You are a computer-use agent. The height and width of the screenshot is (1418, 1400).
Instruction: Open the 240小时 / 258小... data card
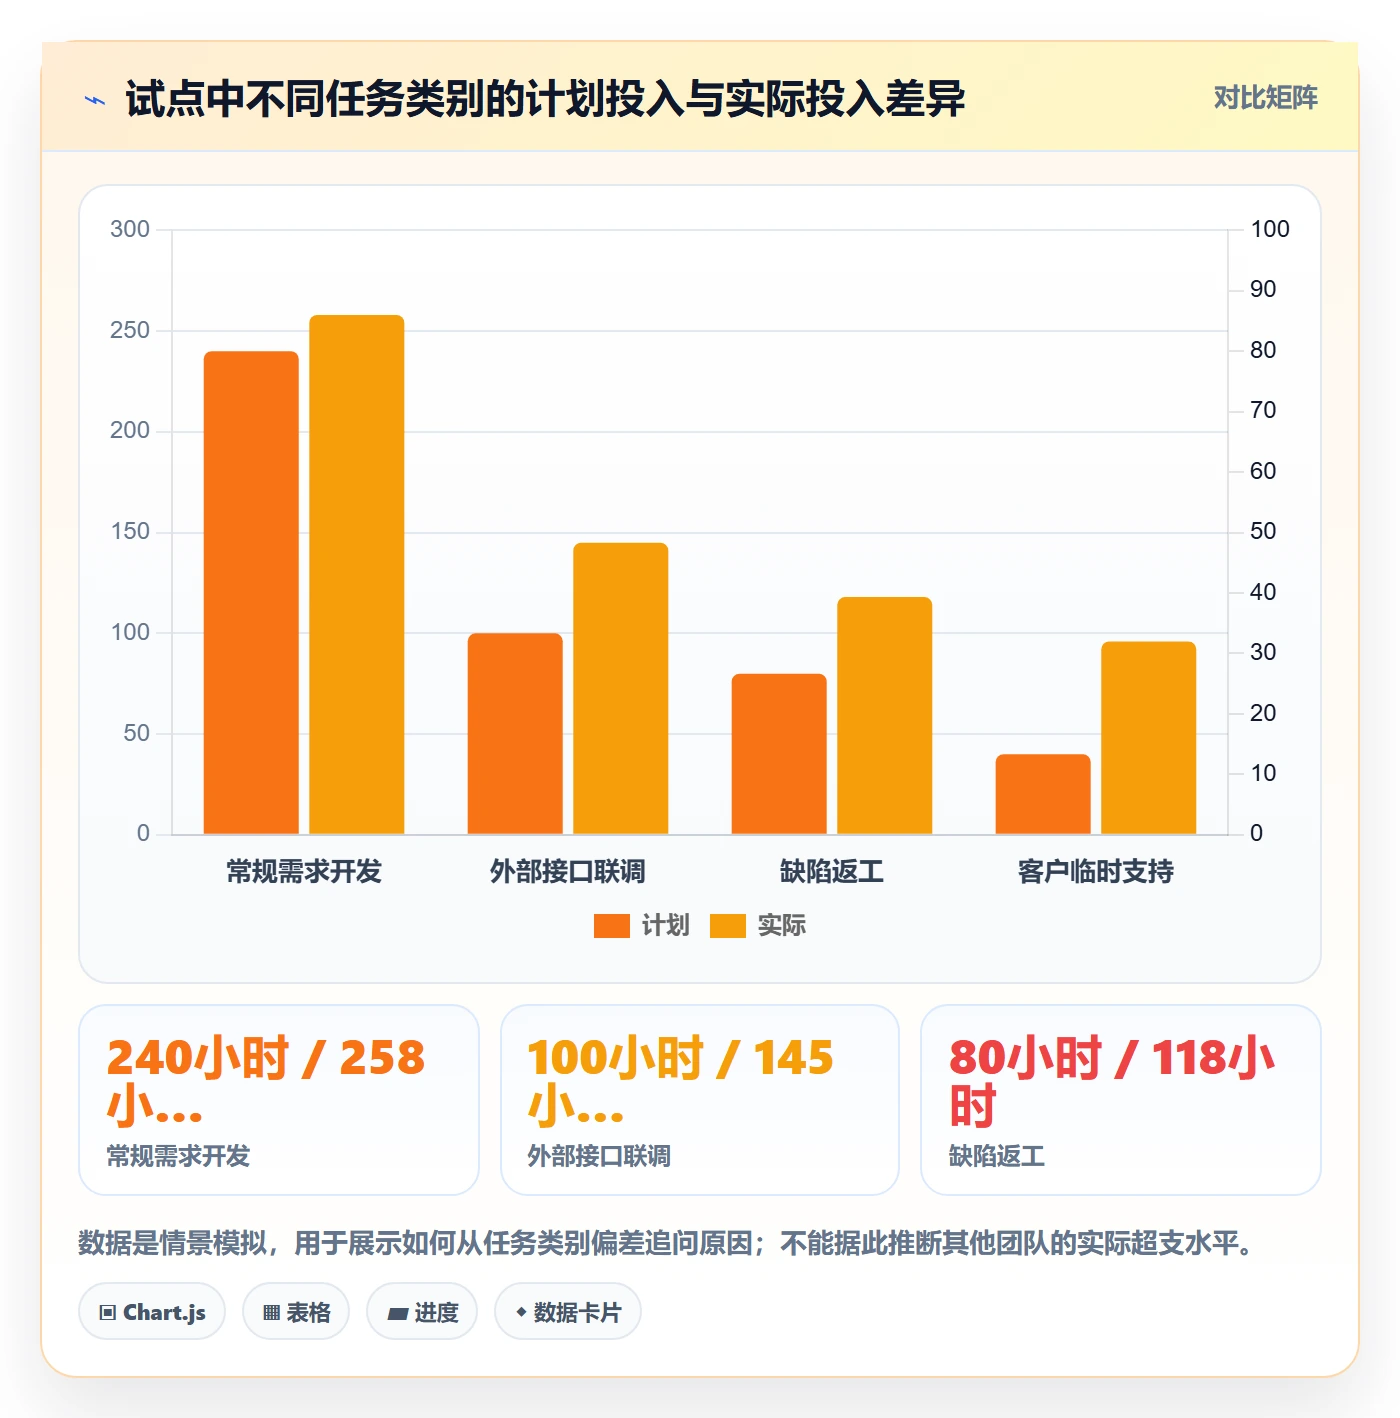point(279,1100)
